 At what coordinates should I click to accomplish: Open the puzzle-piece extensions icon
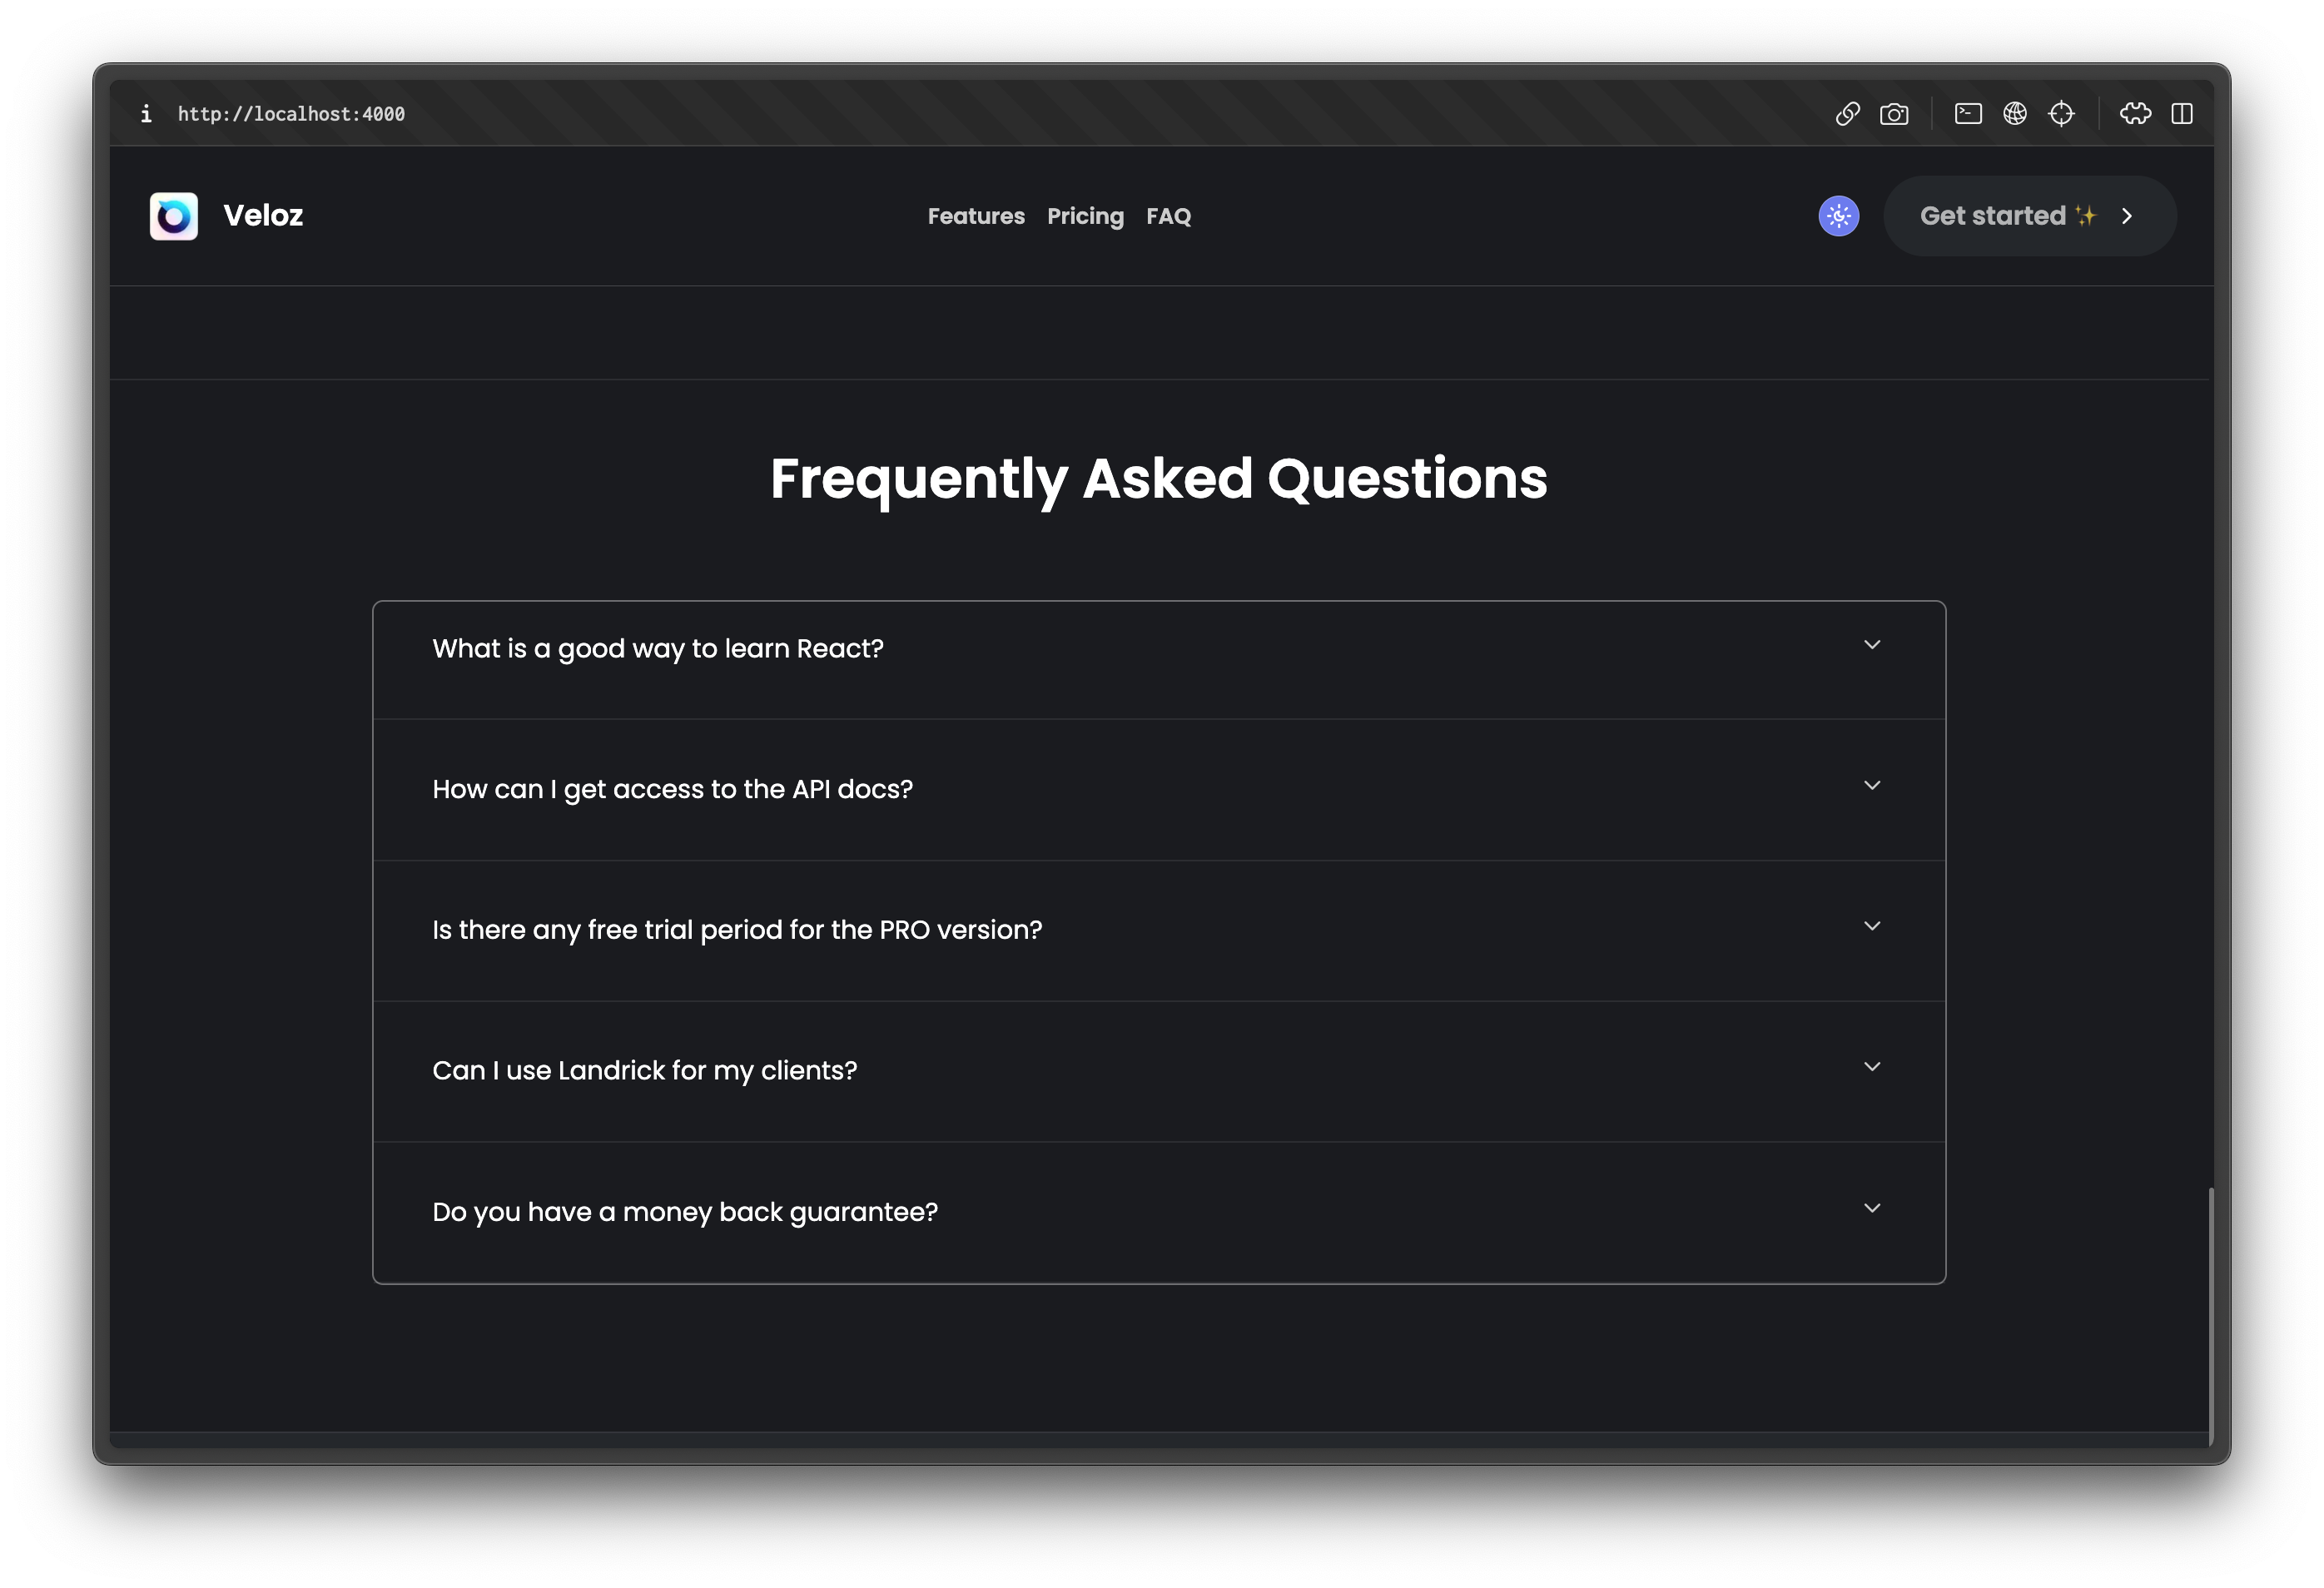pyautogui.click(x=2135, y=114)
